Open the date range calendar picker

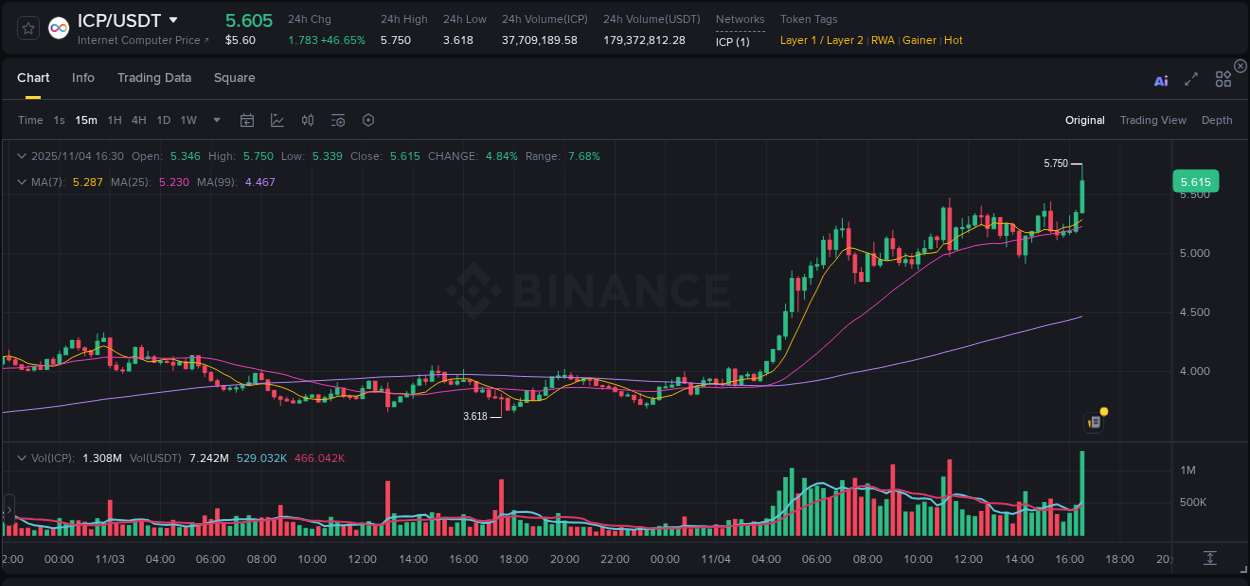(247, 120)
